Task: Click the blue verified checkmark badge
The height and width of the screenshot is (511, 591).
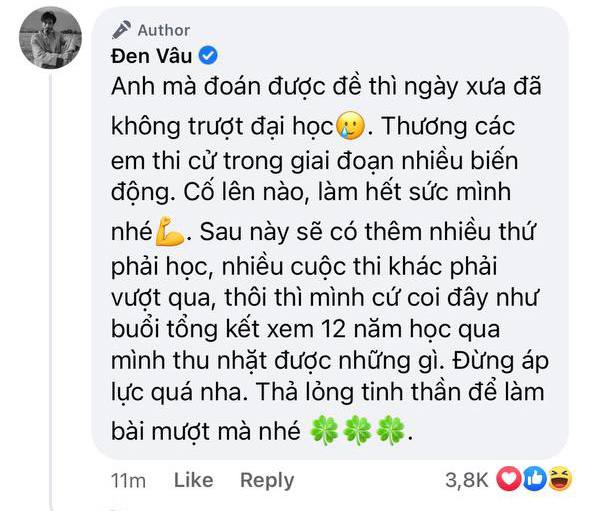Action: coord(208,56)
